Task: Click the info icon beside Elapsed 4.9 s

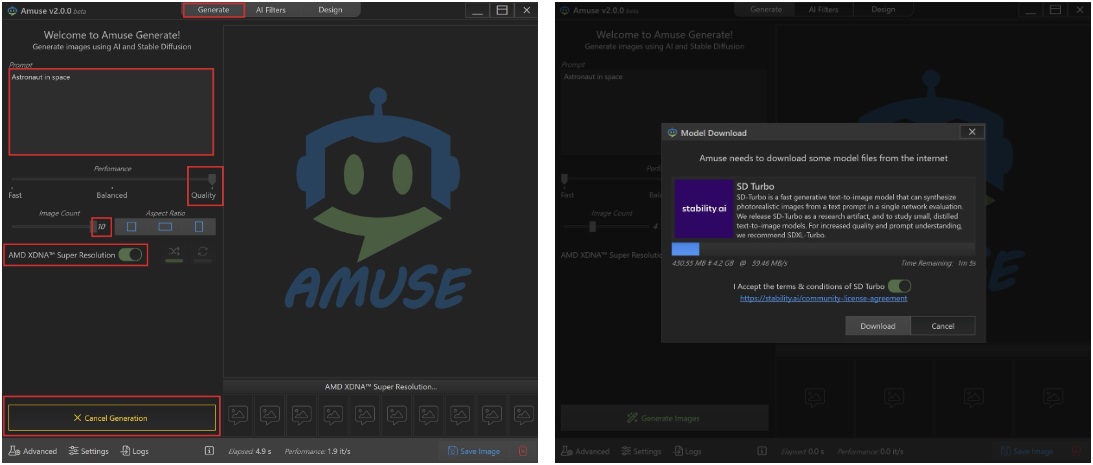Action: point(209,451)
